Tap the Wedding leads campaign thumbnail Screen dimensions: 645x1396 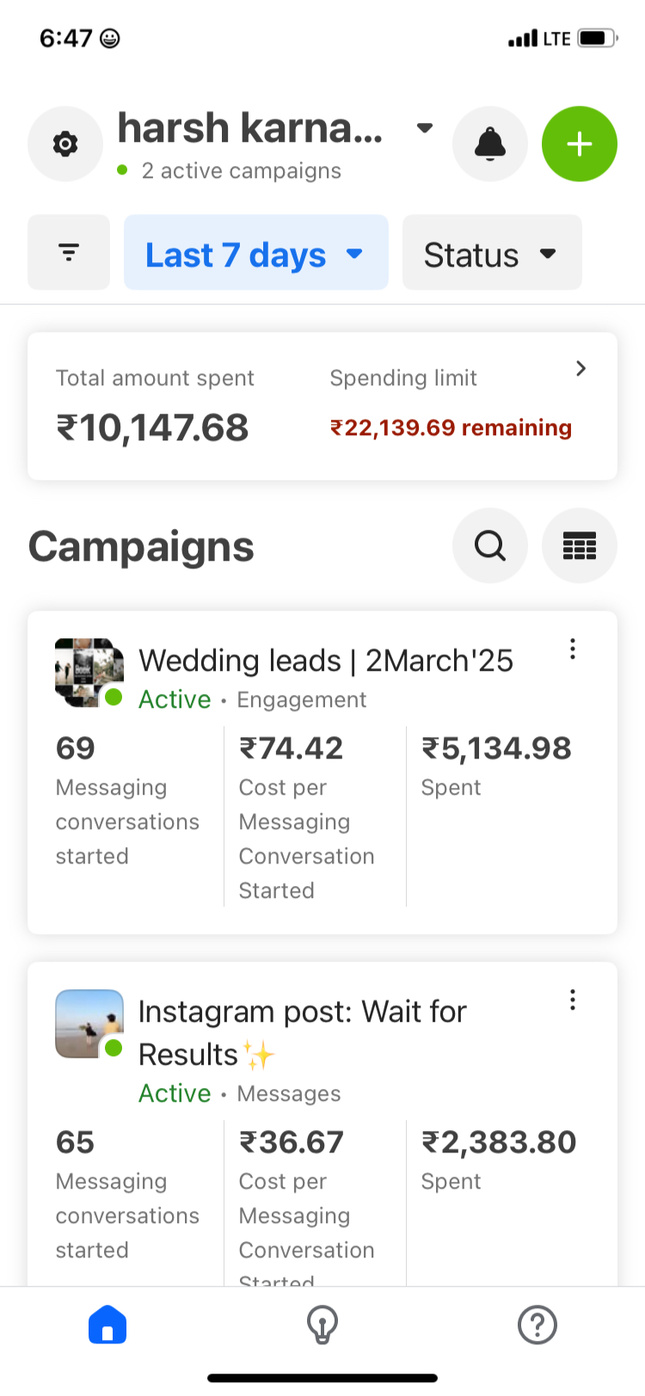(89, 672)
